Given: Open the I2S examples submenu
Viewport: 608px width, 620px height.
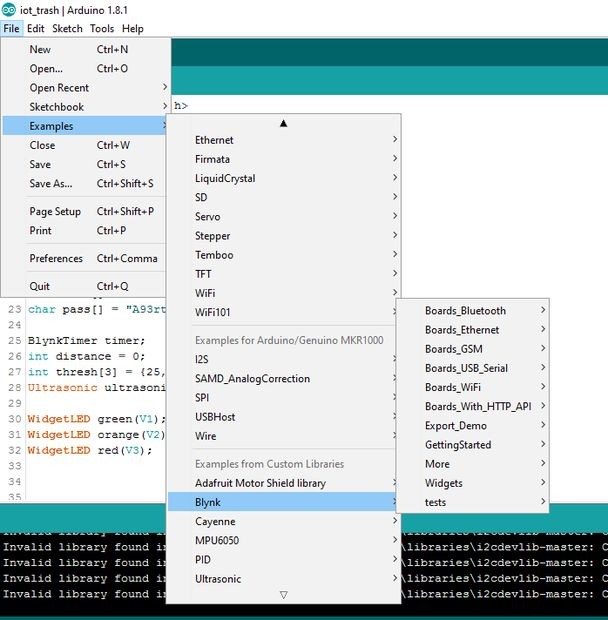Looking at the screenshot, I should click(282, 359).
